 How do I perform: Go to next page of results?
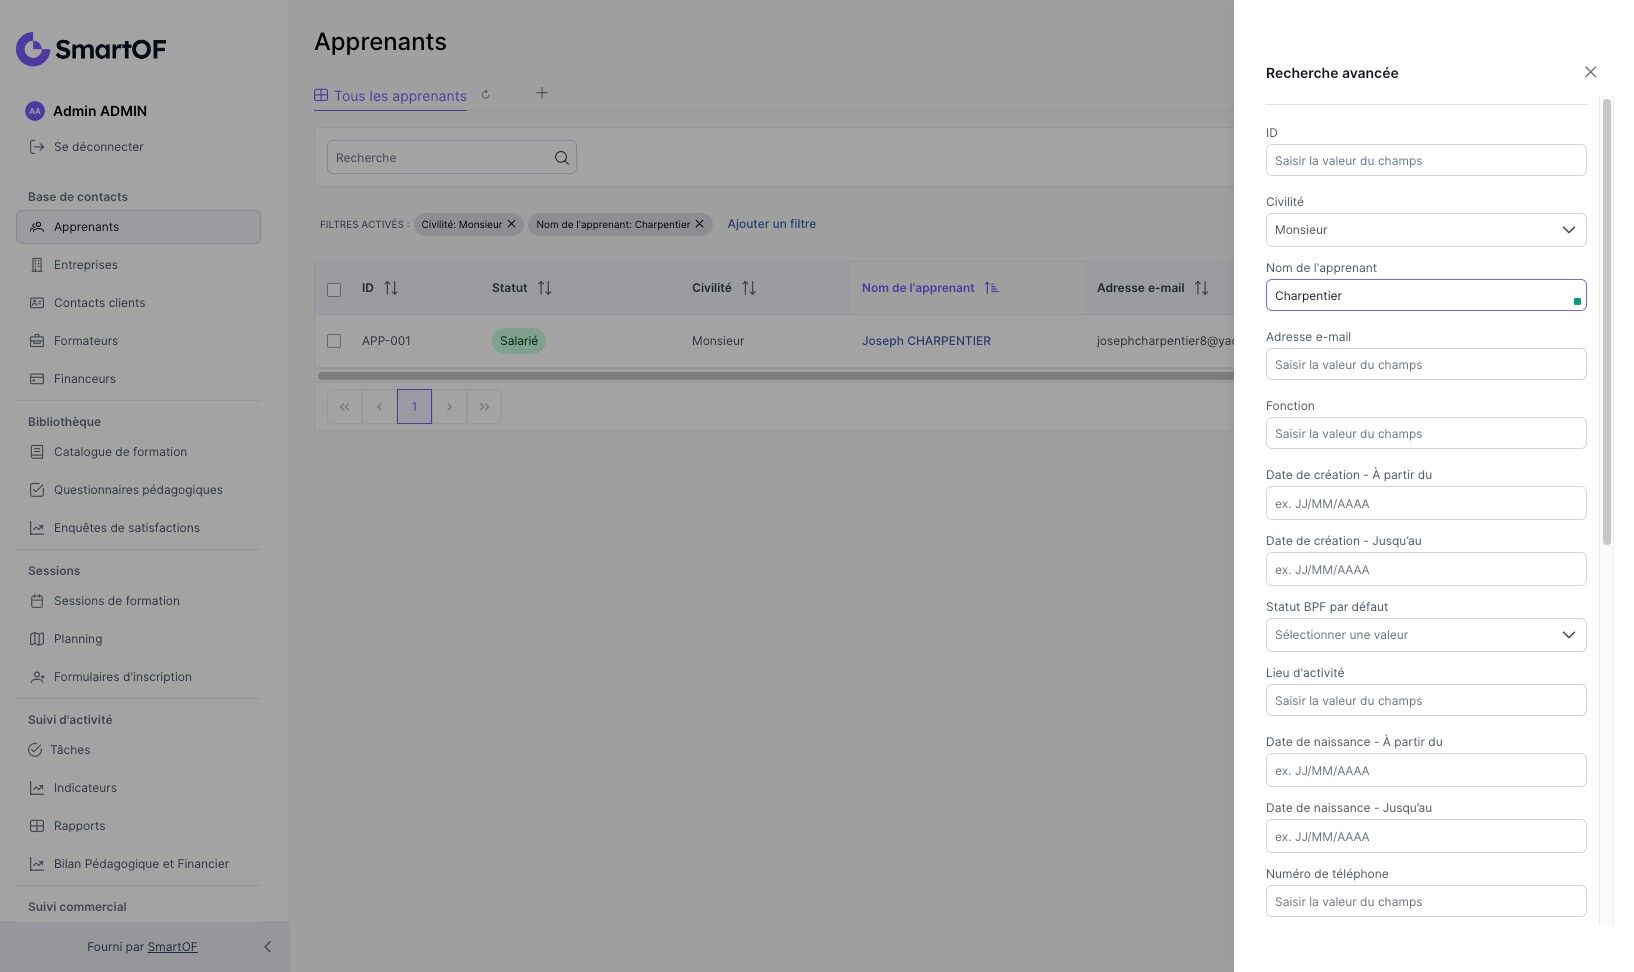(x=449, y=407)
